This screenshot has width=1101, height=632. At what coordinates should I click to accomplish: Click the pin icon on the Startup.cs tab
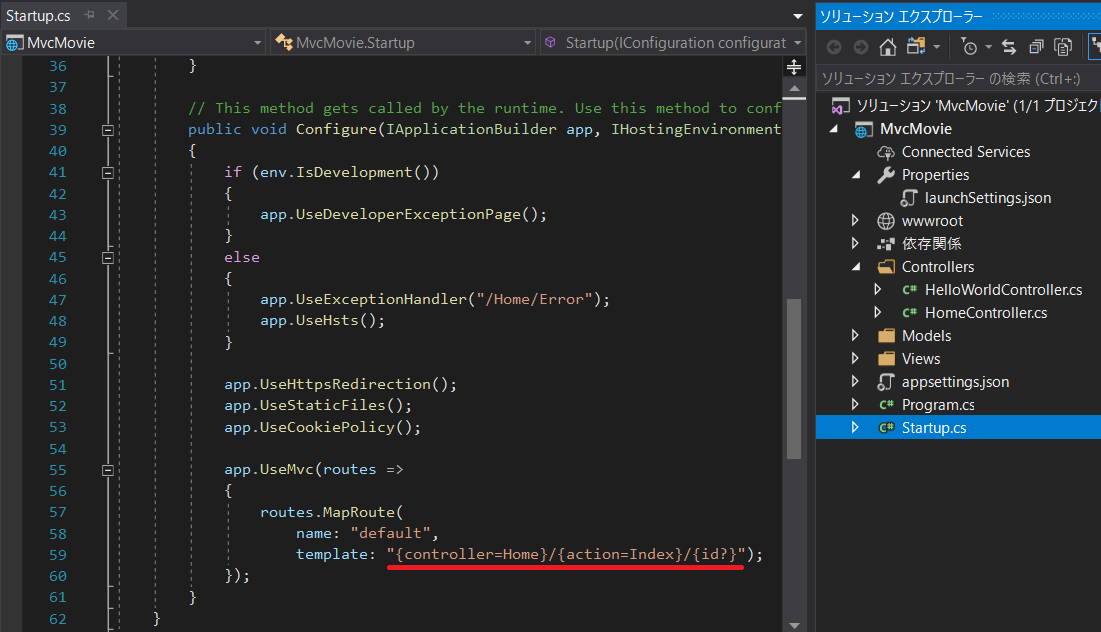coord(89,15)
